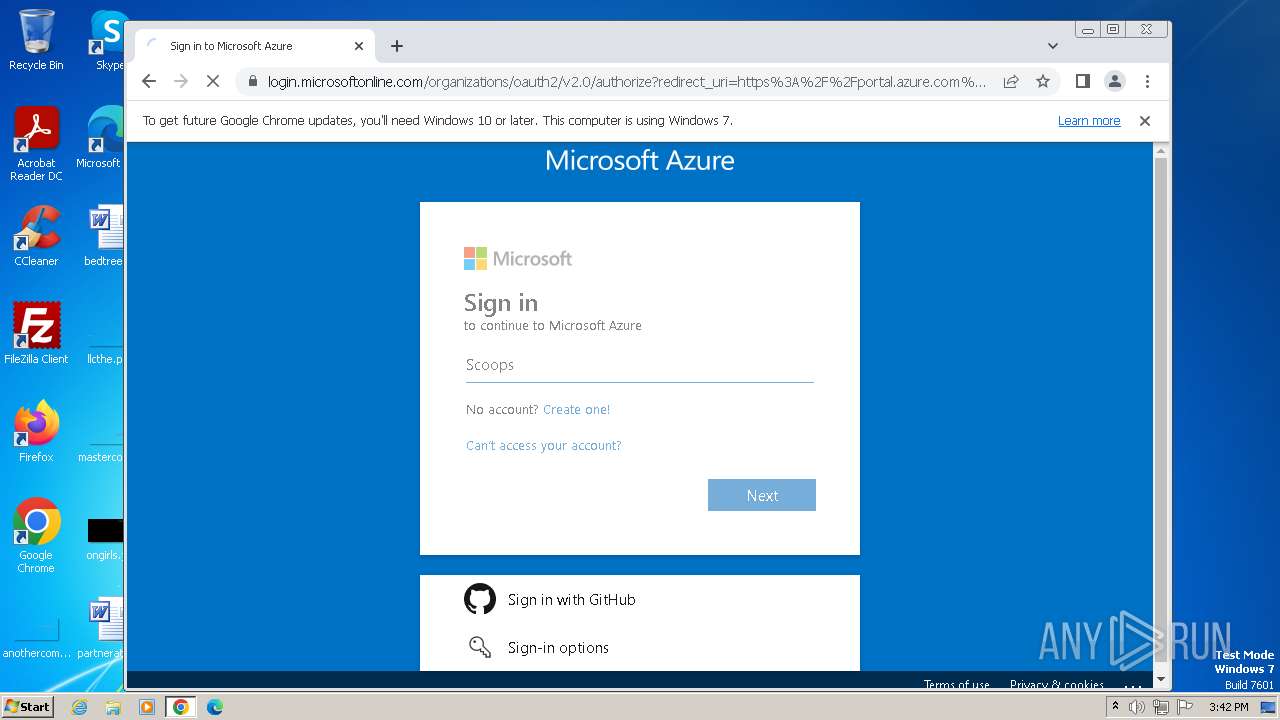Open a new tab with plus

[x=397, y=46]
